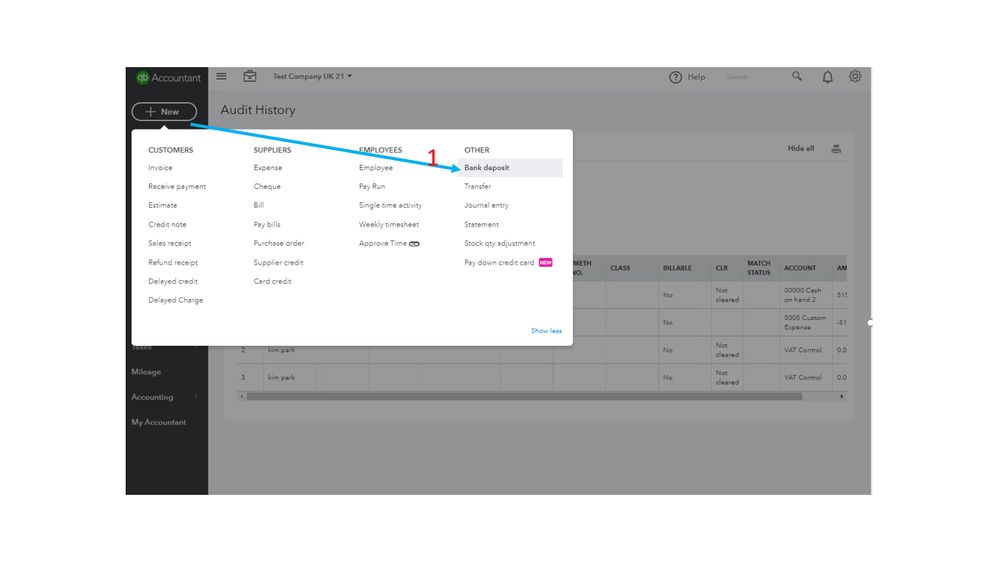Select Pay Run
999x562 pixels.
pyautogui.click(x=371, y=187)
